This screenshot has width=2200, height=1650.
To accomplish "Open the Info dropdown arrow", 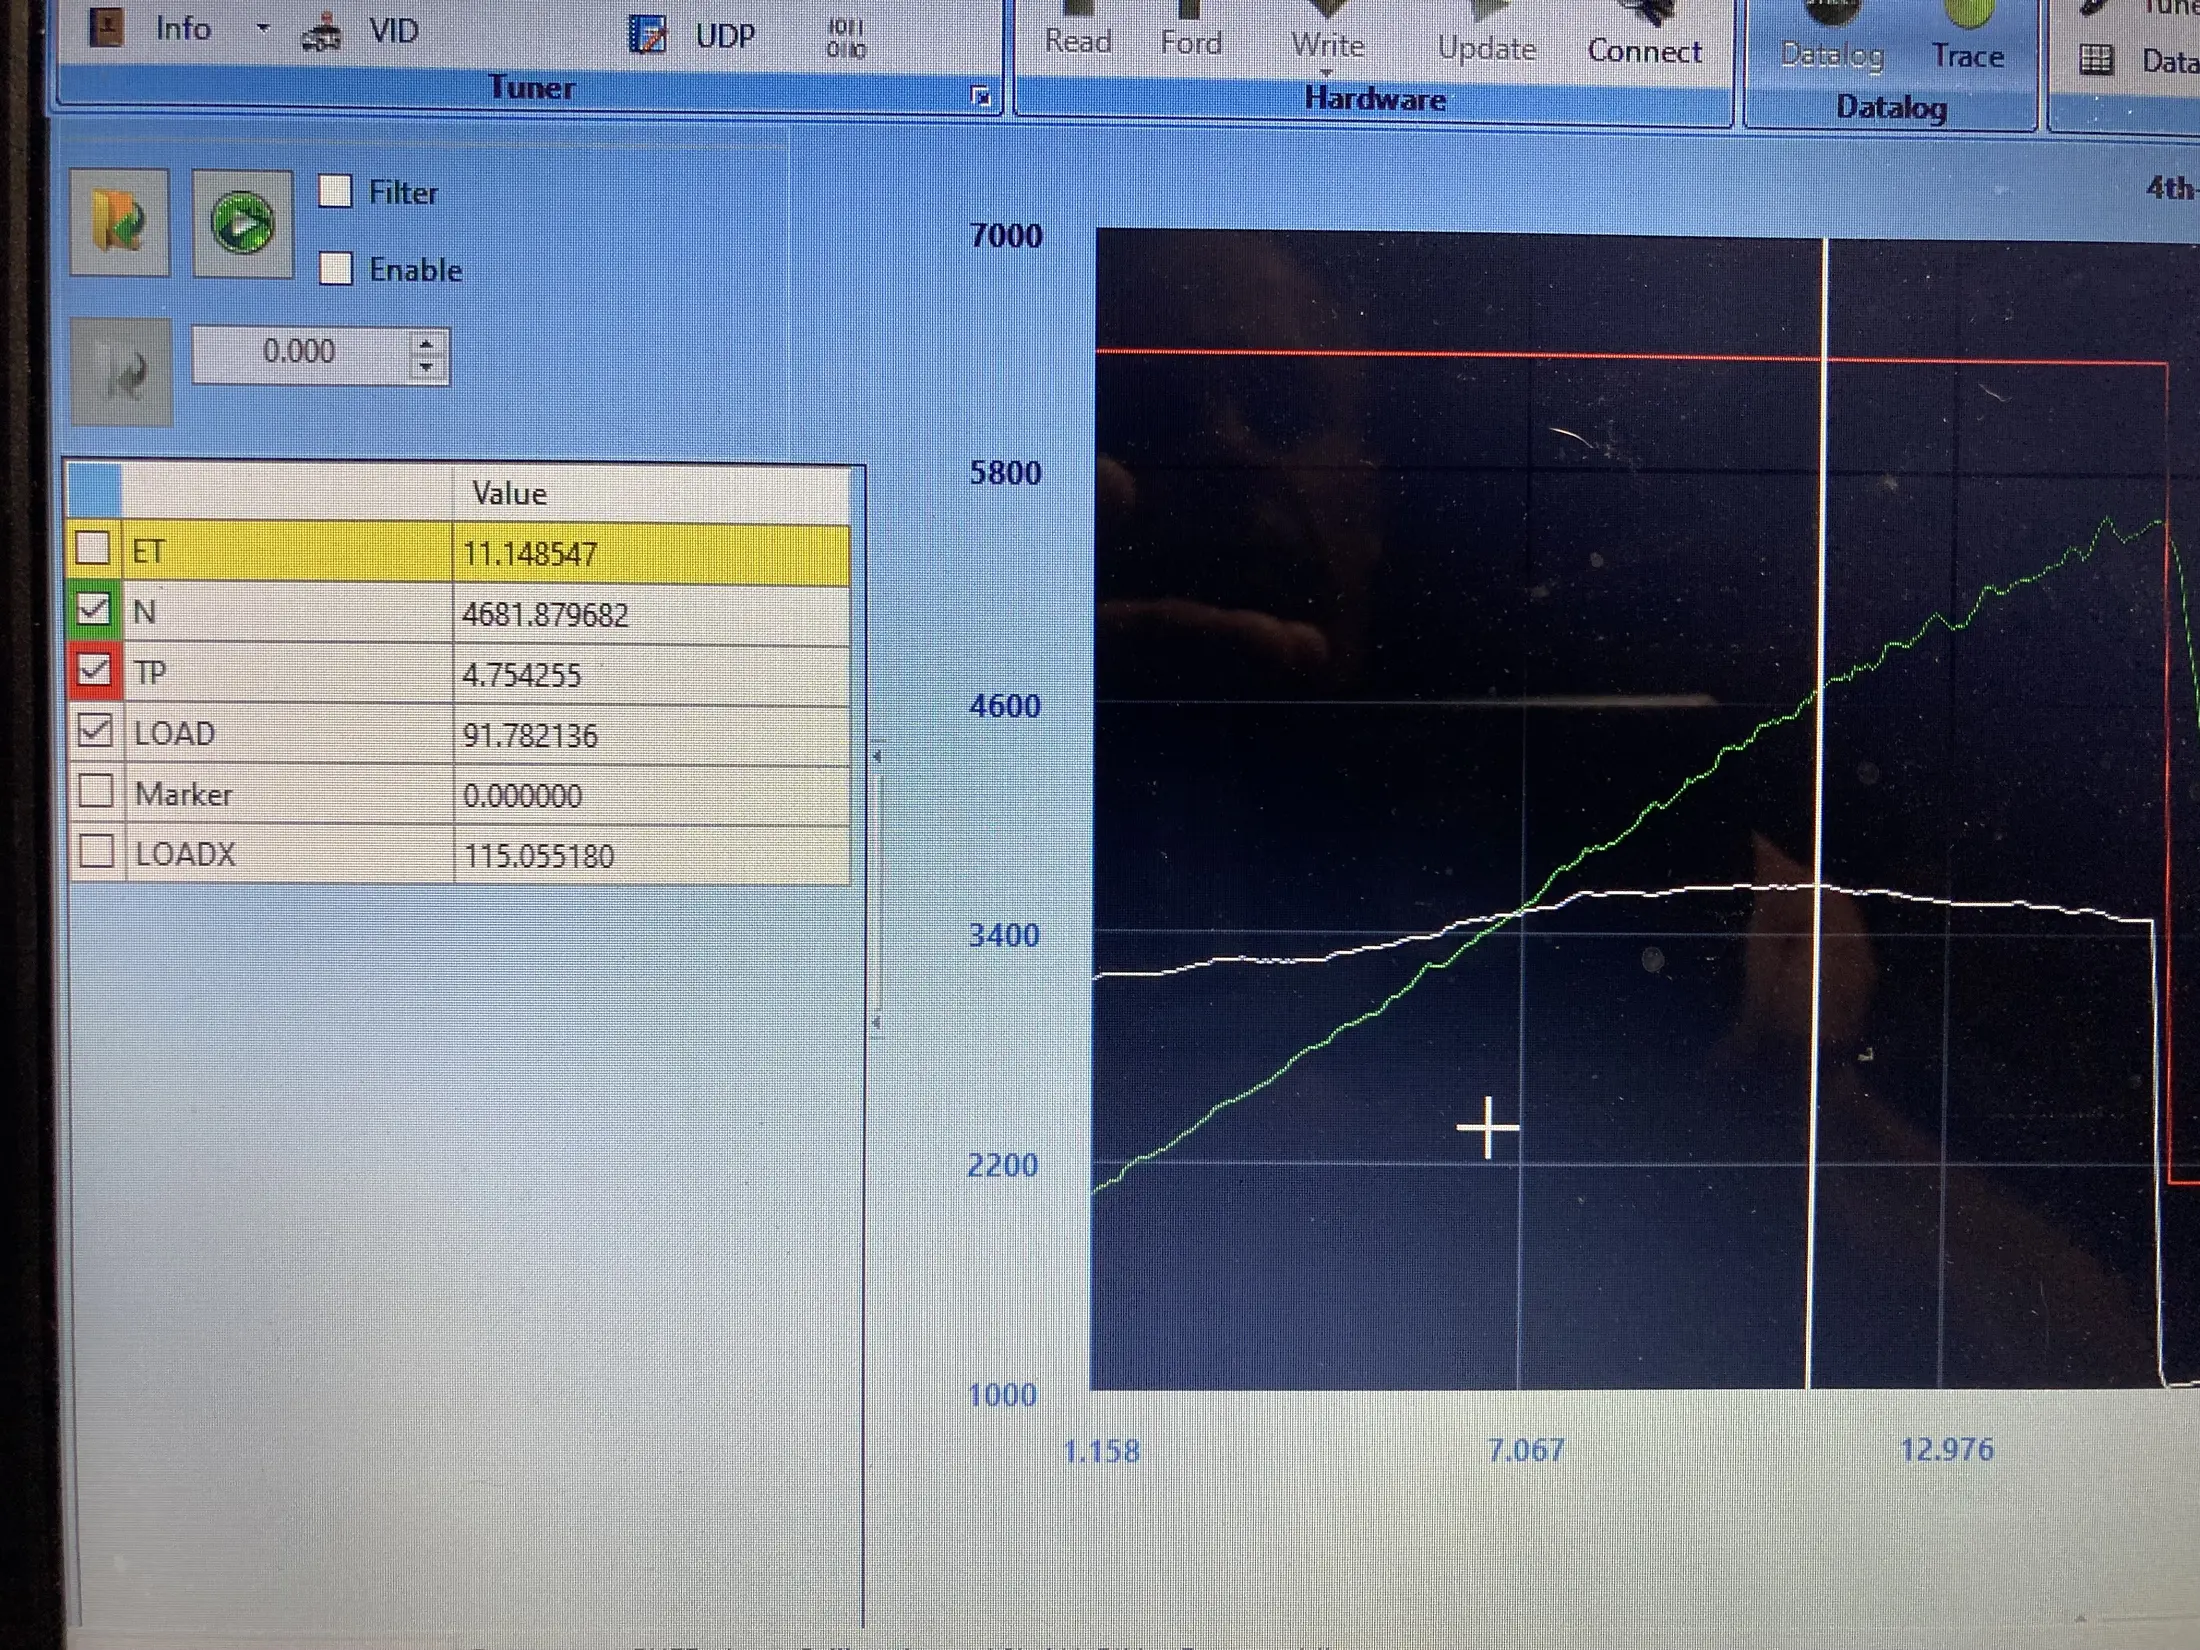I will [263, 28].
